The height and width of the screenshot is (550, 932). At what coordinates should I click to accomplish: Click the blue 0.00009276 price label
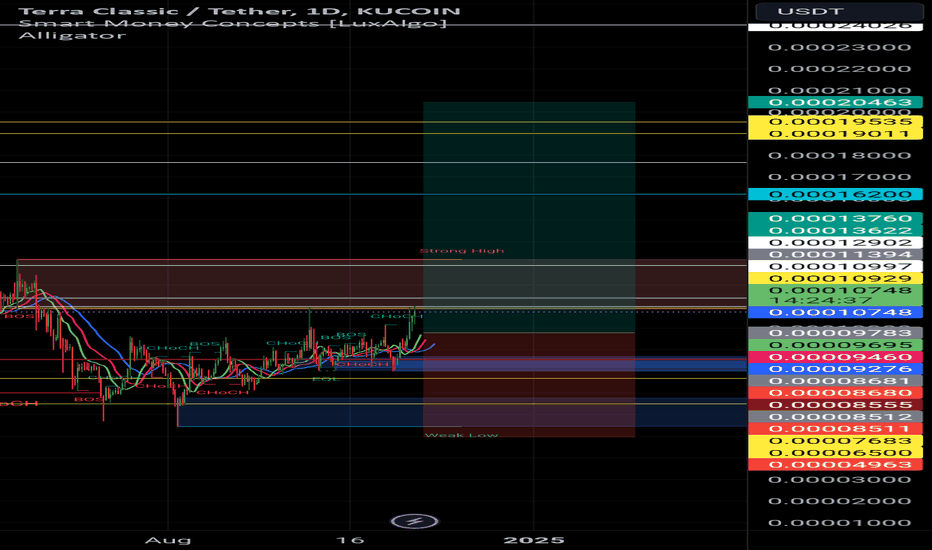pos(836,369)
